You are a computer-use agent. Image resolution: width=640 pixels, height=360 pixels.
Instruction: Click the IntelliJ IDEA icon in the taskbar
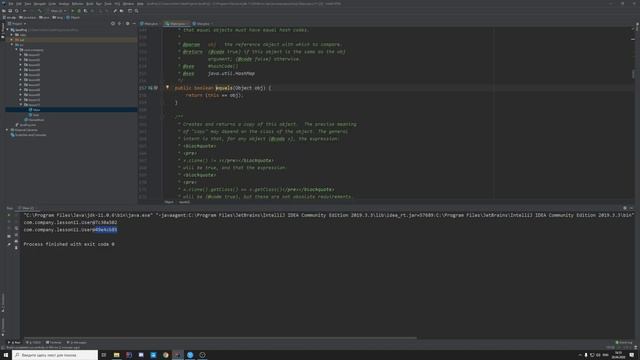click(178, 355)
